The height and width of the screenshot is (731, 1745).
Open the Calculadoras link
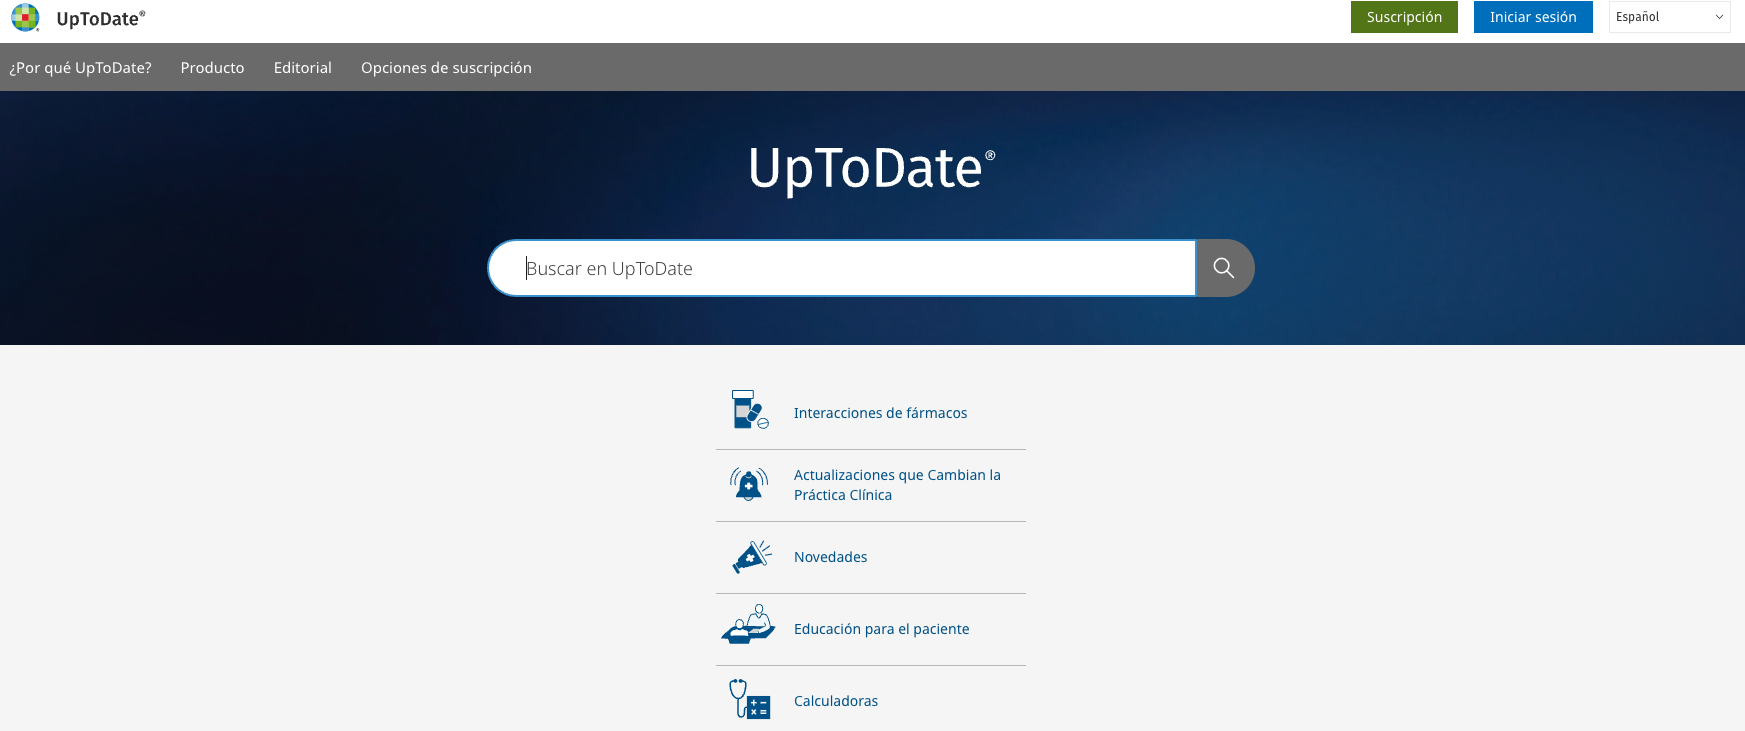coord(836,701)
